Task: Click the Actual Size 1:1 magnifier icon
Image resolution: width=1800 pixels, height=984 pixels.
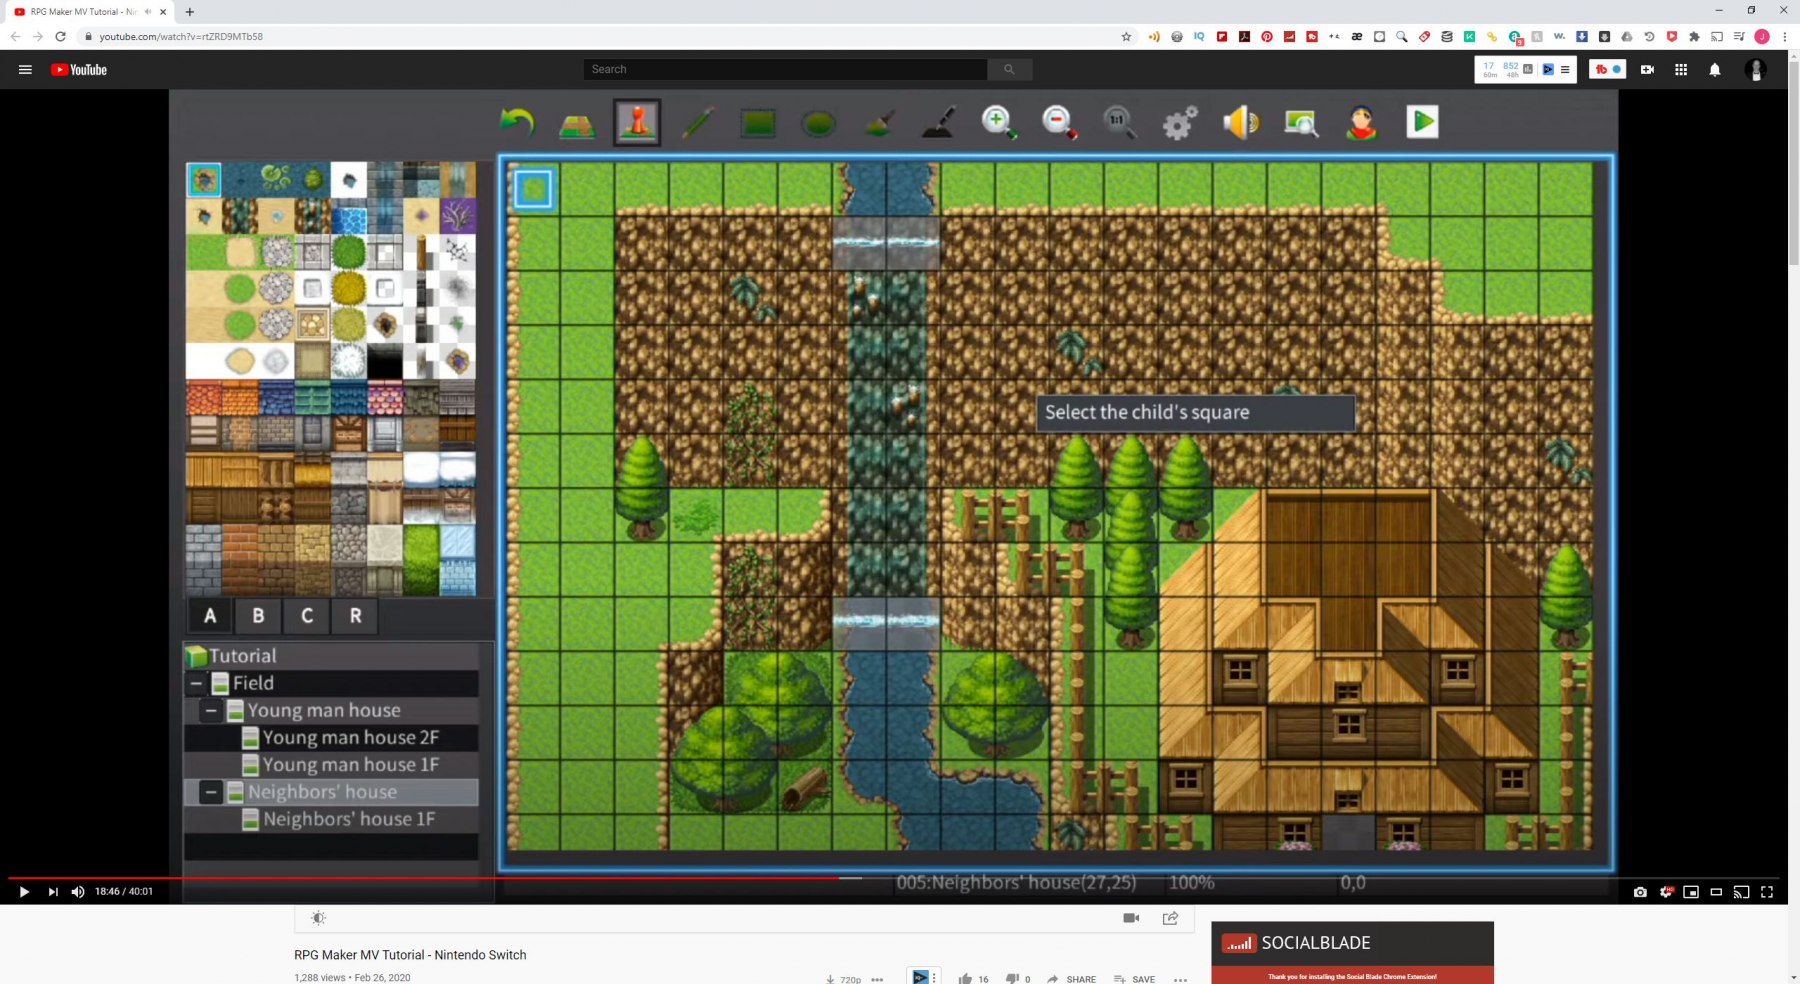Action: tap(1119, 122)
